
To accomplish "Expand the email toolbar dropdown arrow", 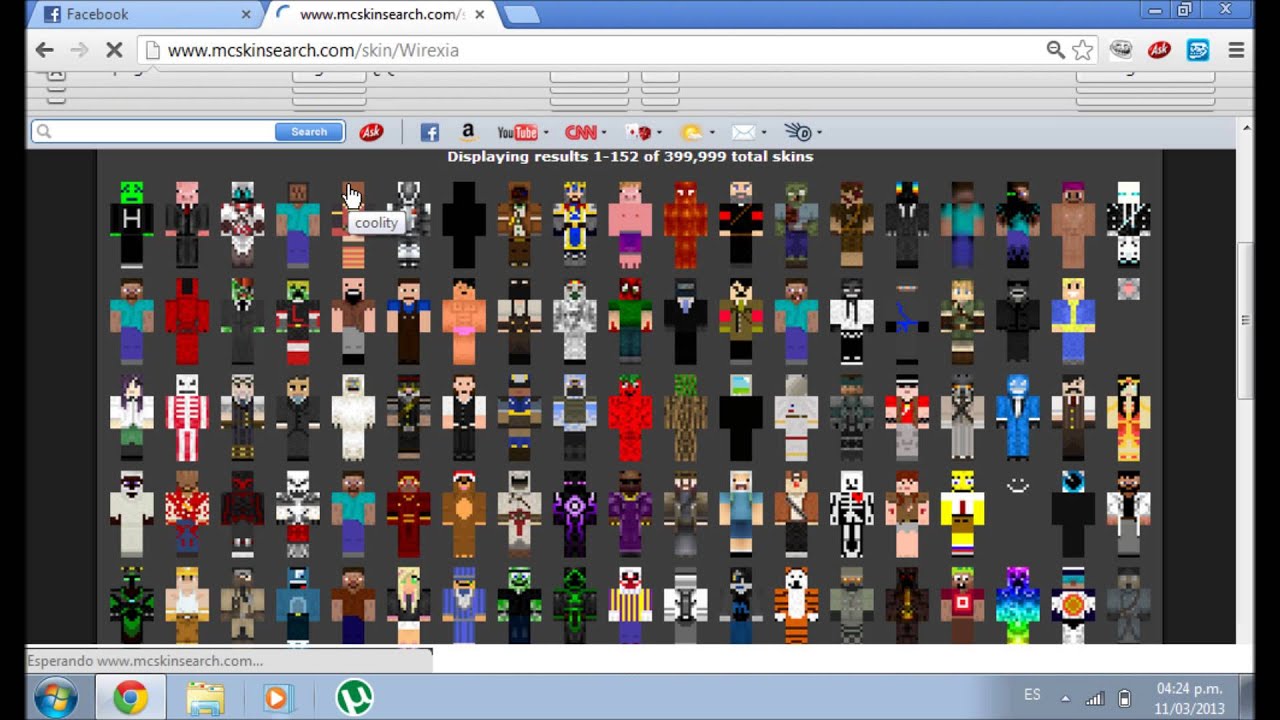I will (763, 132).
